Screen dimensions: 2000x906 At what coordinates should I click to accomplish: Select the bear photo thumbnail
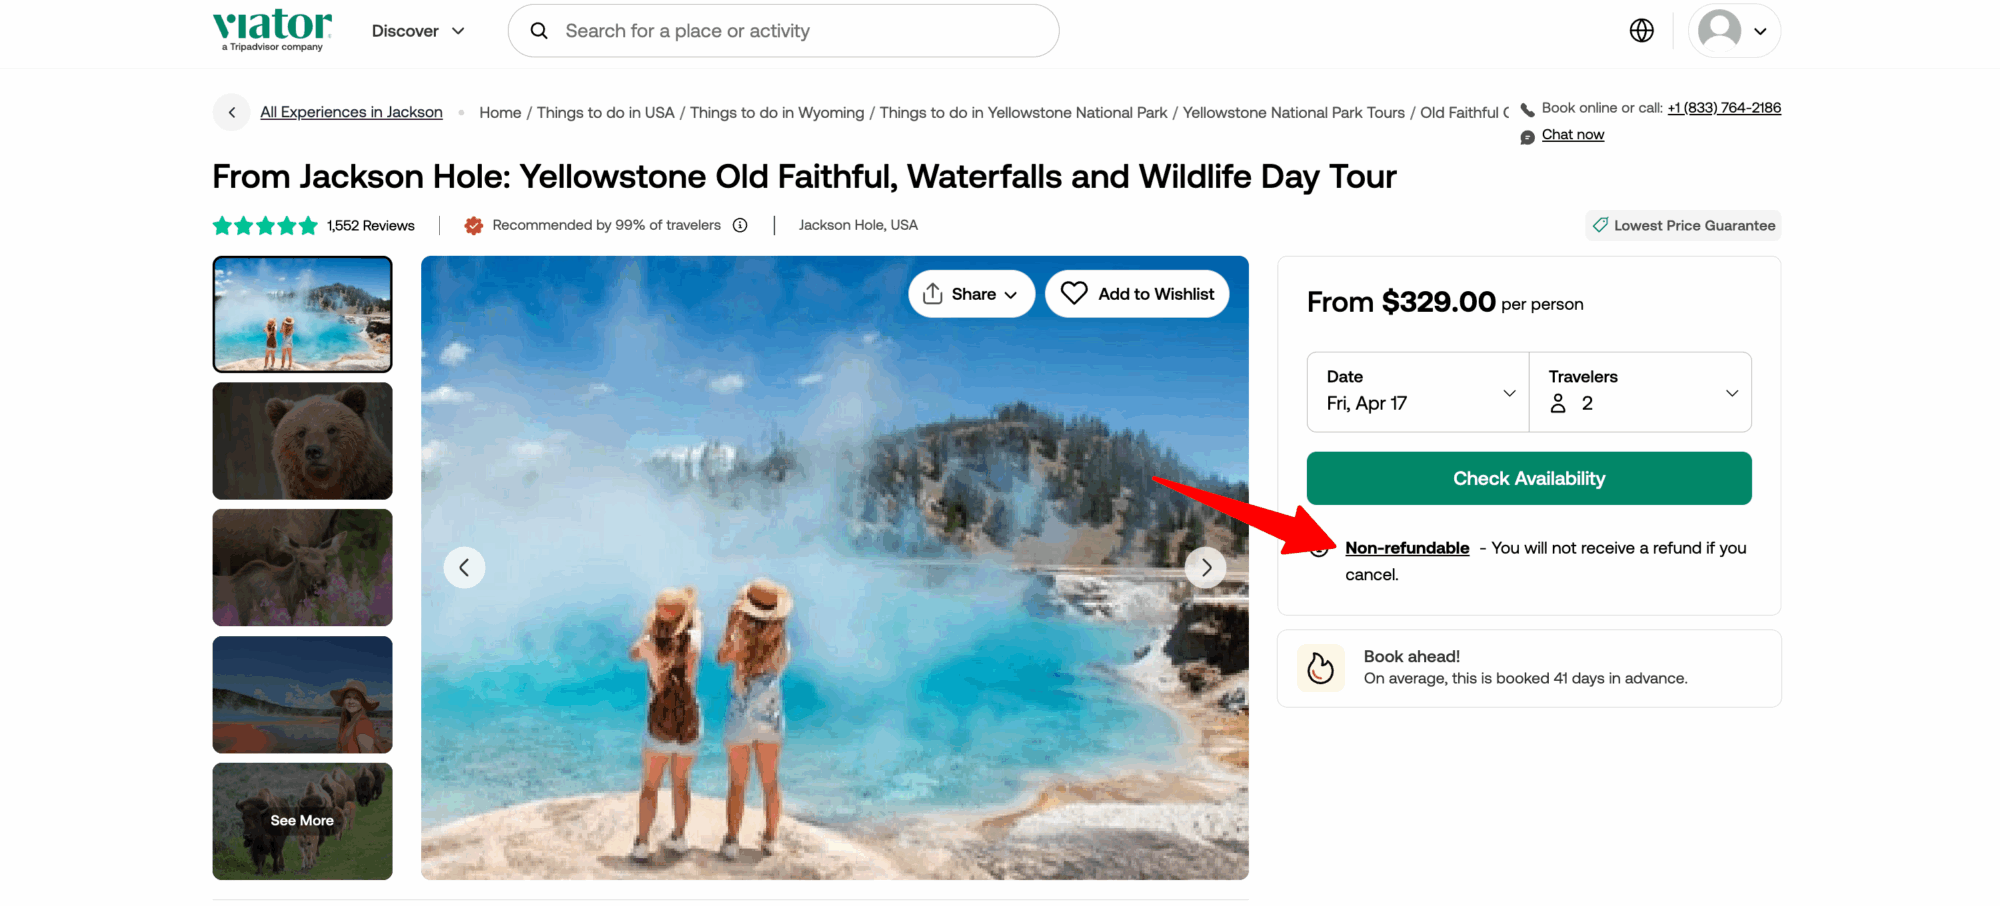point(302,441)
